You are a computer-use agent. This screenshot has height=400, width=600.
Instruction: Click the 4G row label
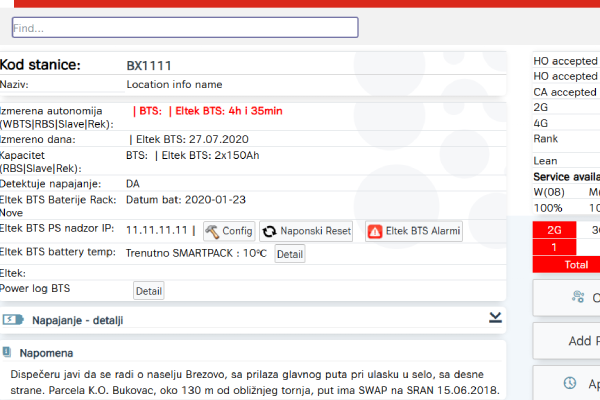[x=541, y=123]
